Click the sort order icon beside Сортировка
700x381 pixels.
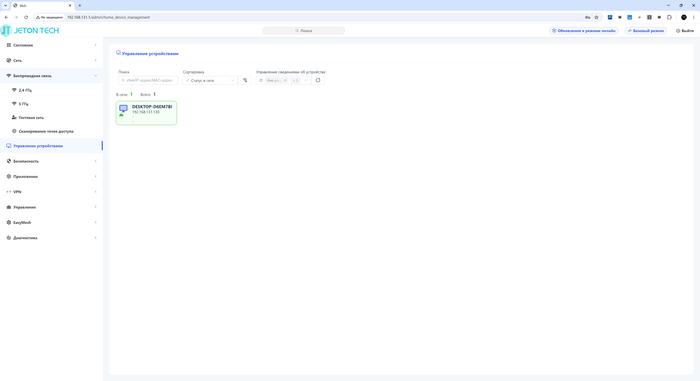click(245, 80)
